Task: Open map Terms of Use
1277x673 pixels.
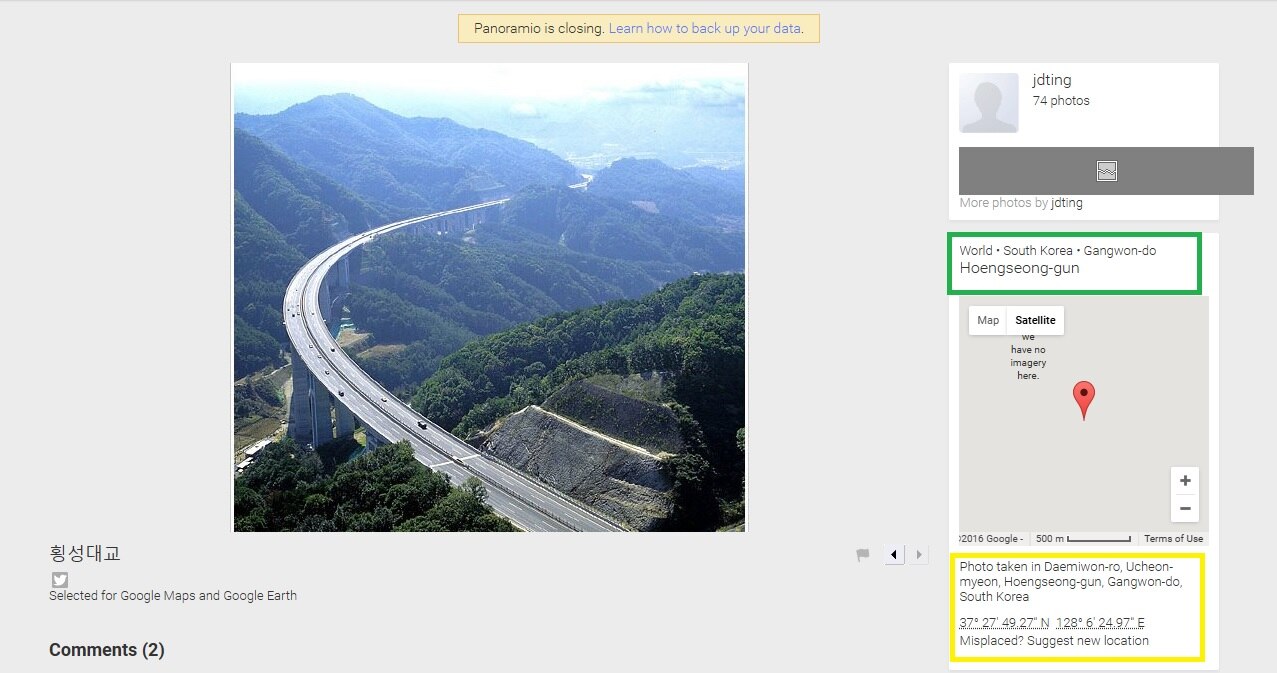Action: pyautogui.click(x=1173, y=539)
